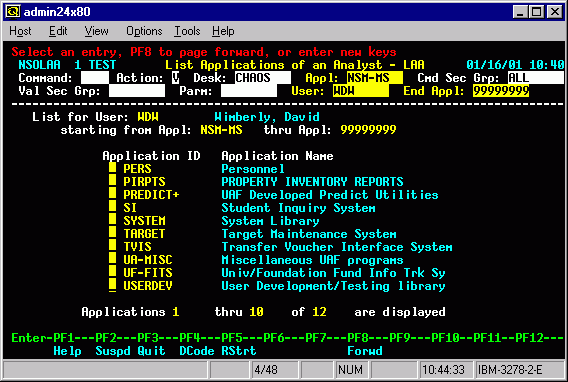Click the PF5 RStrt function key label
Viewport: 568px width, 382px height.
(239, 351)
